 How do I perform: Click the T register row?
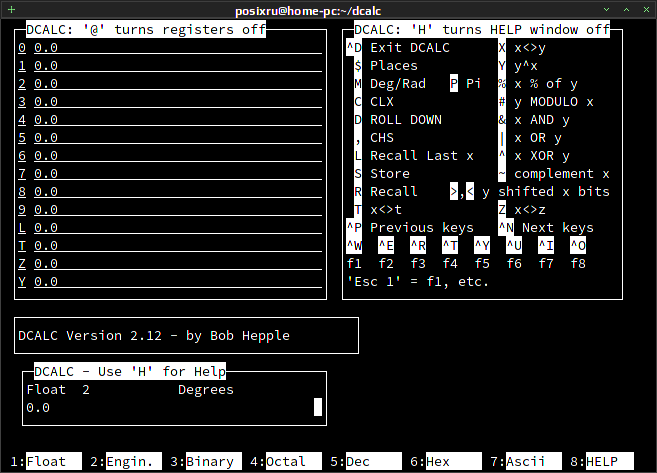point(170,246)
